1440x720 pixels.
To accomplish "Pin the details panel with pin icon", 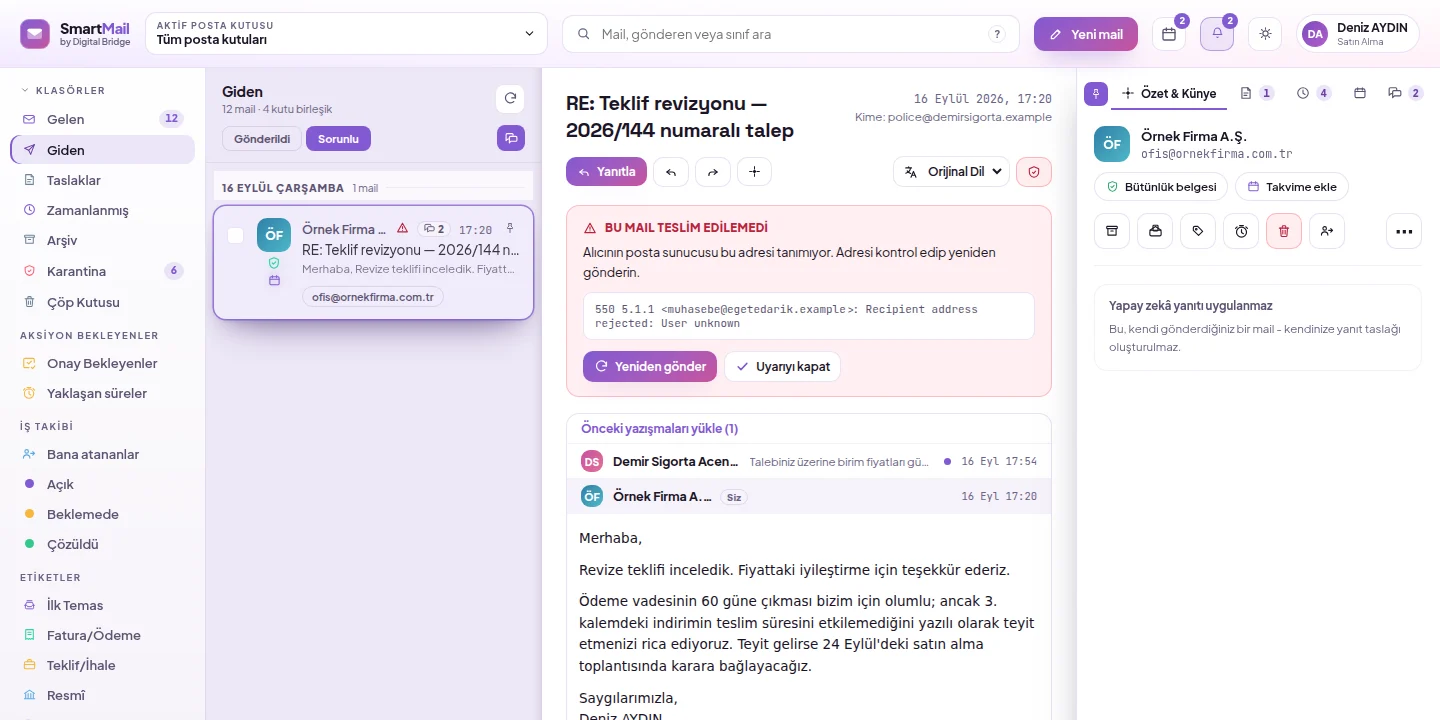I will (x=1096, y=94).
